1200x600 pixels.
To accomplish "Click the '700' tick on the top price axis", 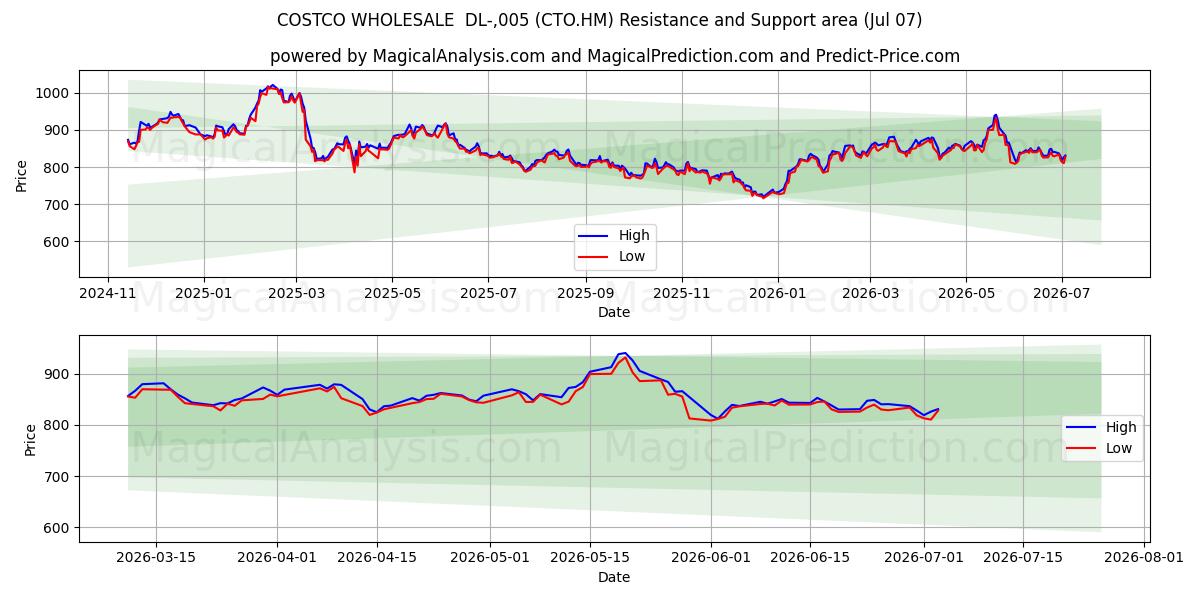I will [x=57, y=205].
